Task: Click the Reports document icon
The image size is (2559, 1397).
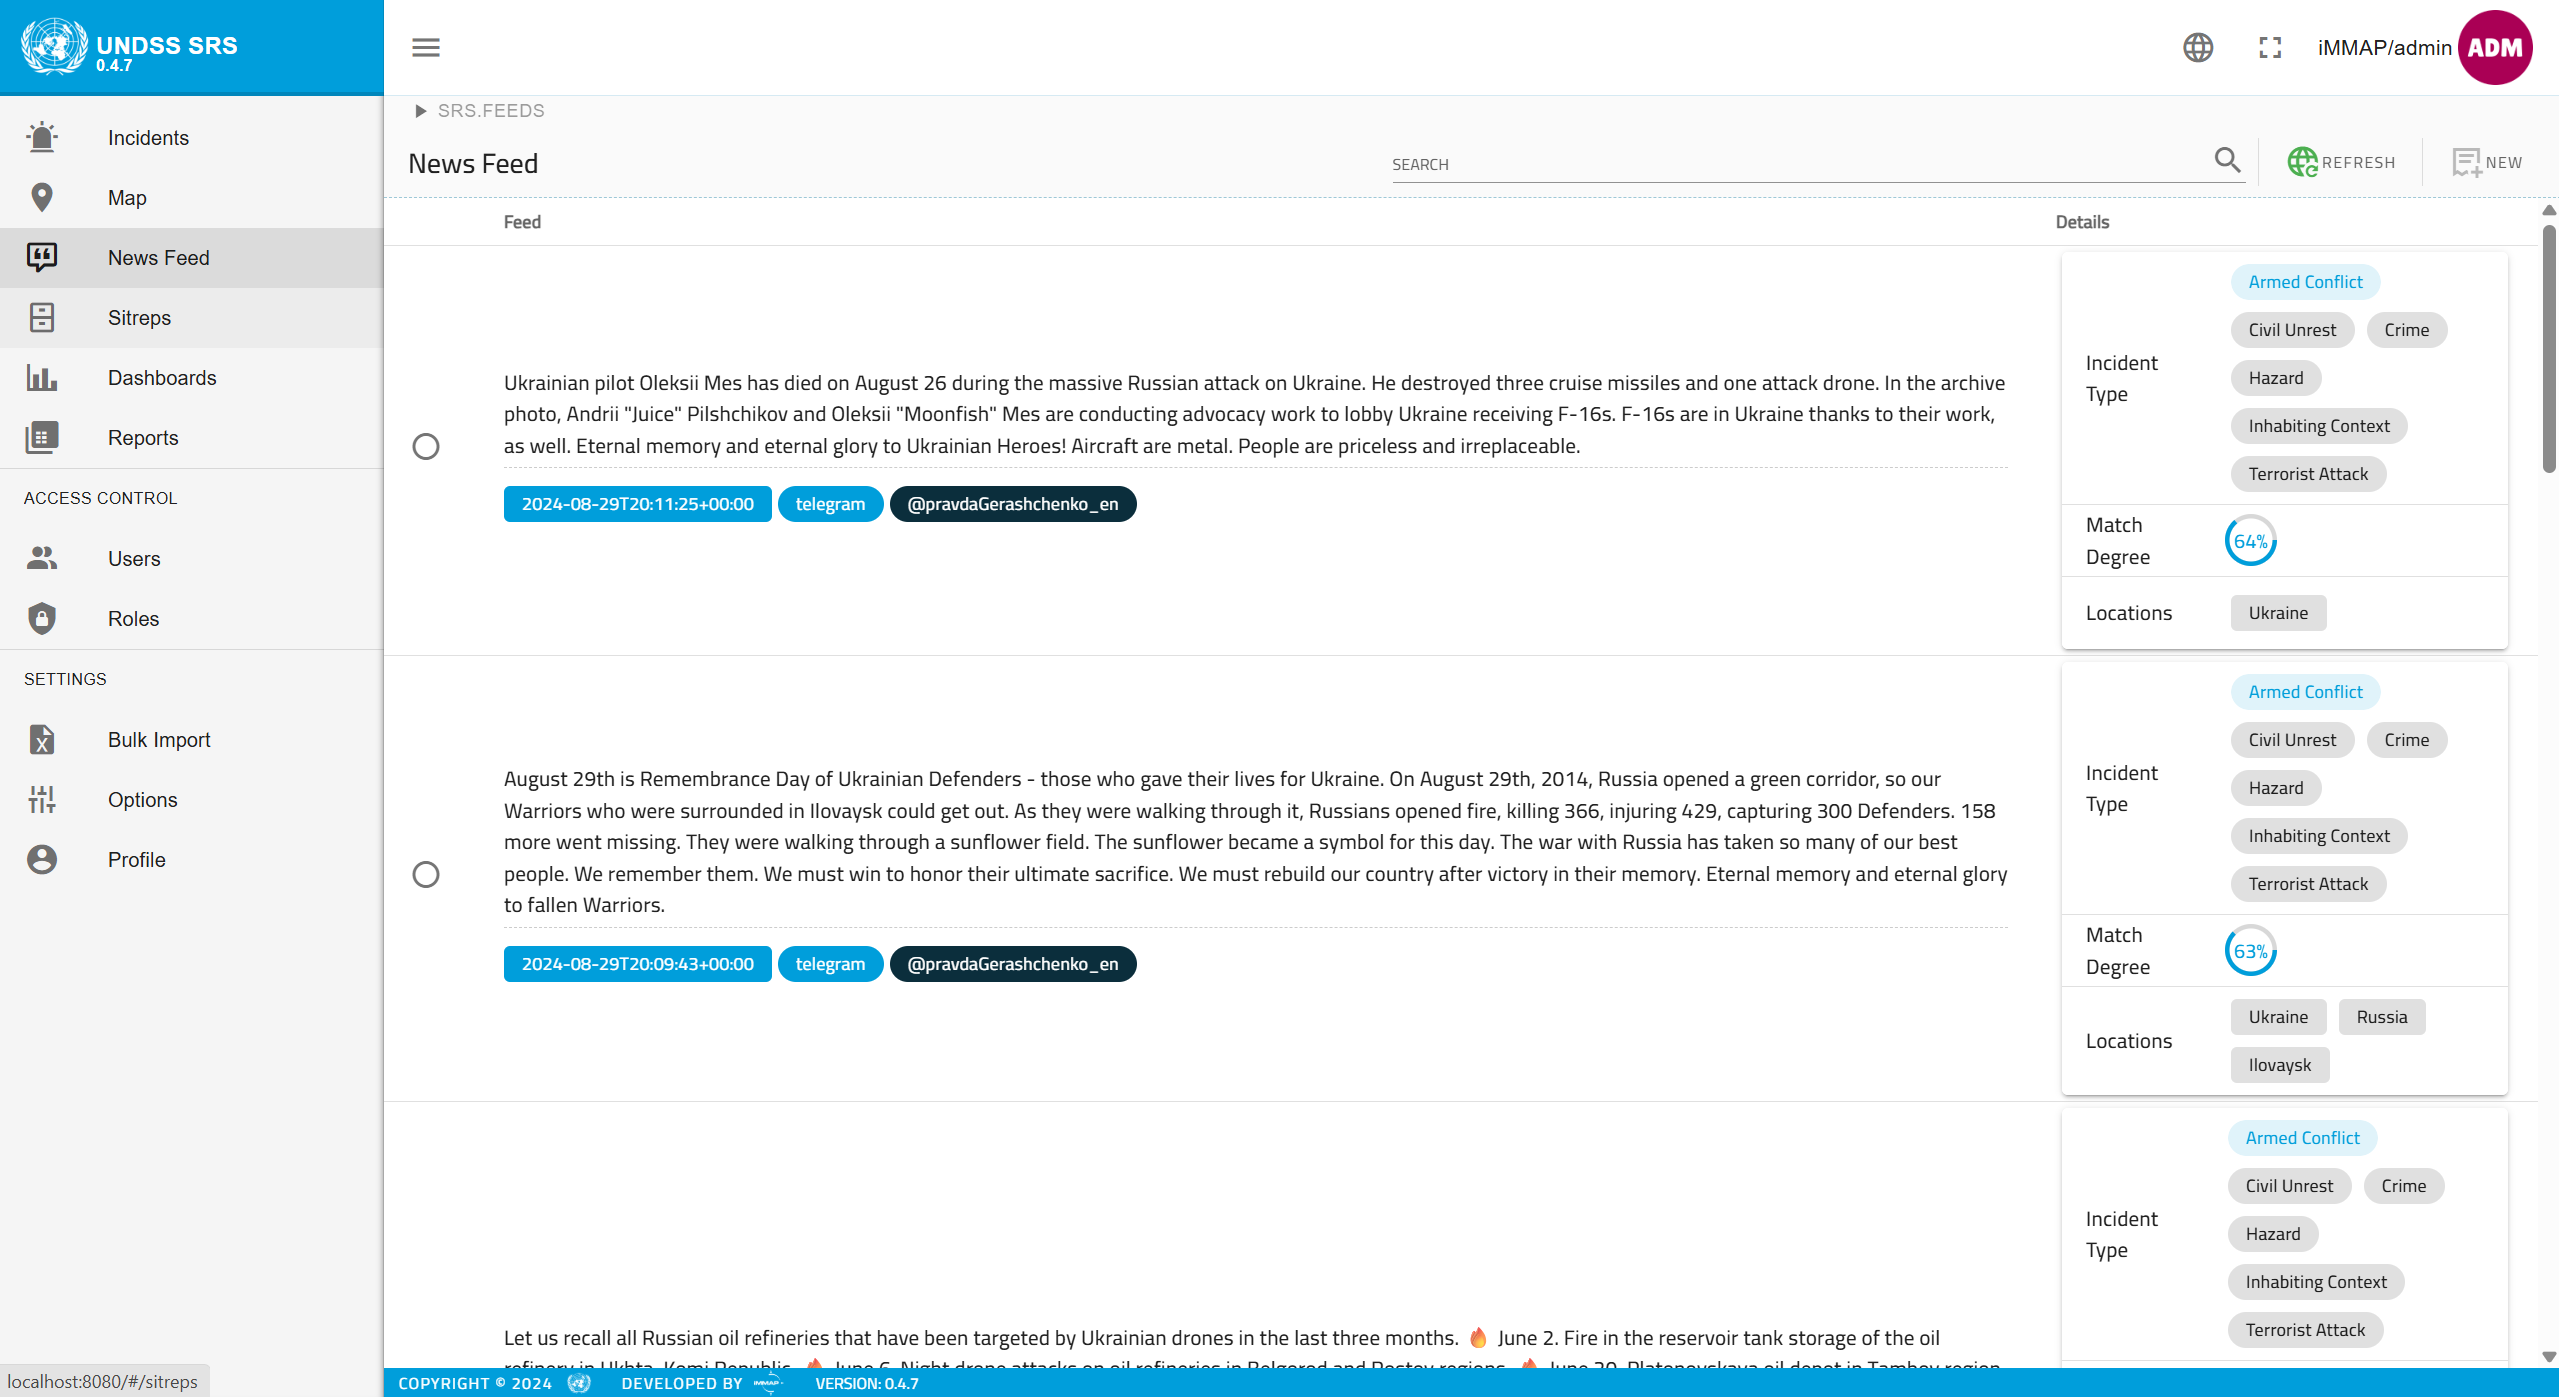Action: tap(41, 437)
